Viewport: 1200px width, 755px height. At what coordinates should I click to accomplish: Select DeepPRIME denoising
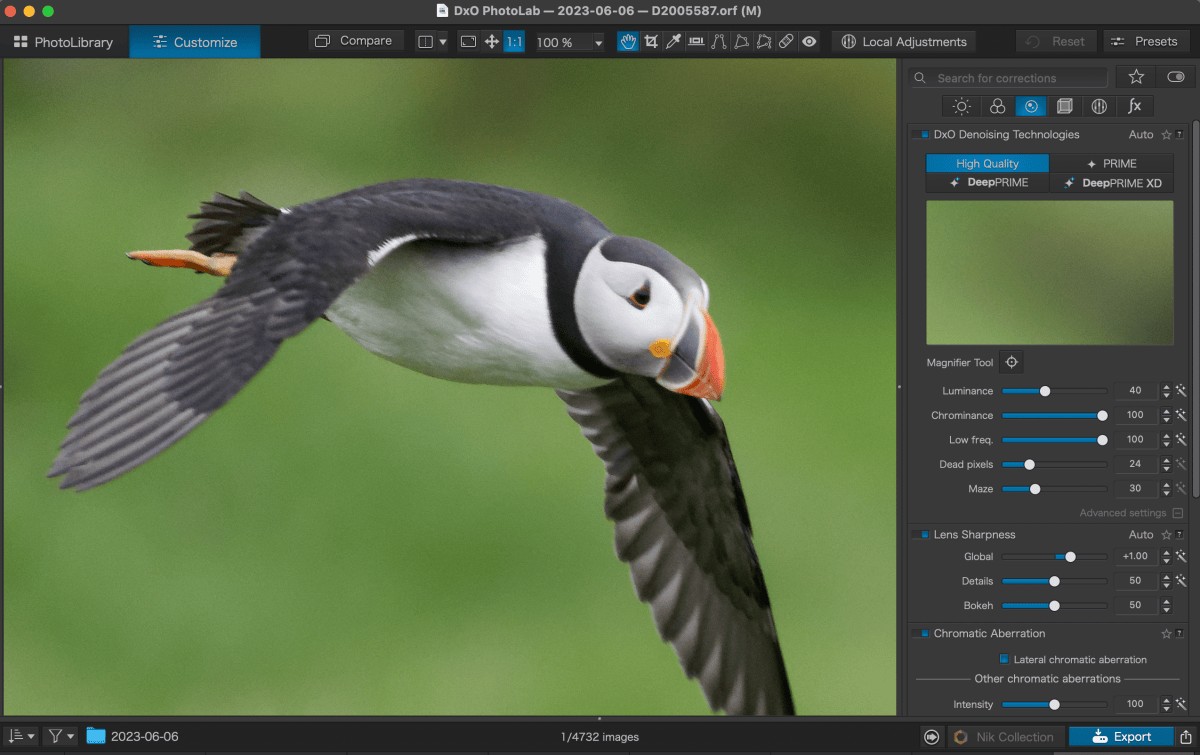(x=987, y=183)
